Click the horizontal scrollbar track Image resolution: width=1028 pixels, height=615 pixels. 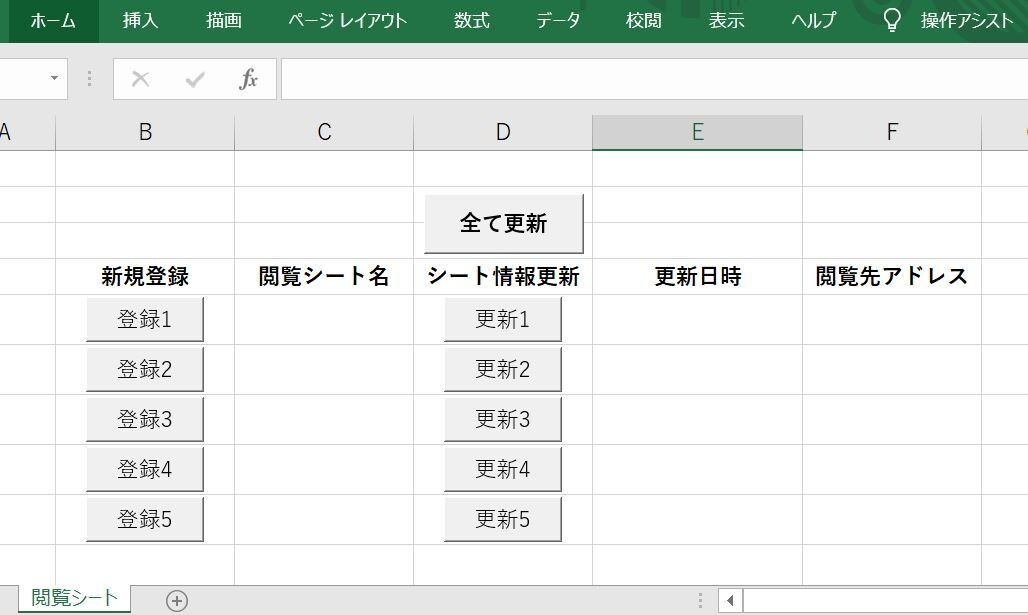click(x=885, y=600)
